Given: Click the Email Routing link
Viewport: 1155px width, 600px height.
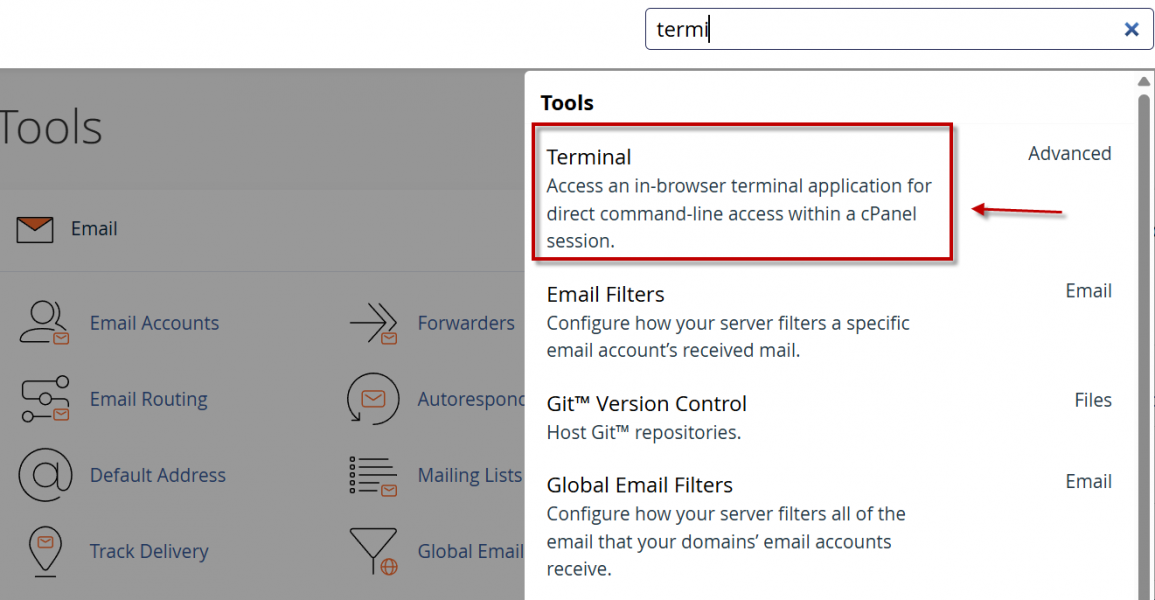Looking at the screenshot, I should coord(148,399).
